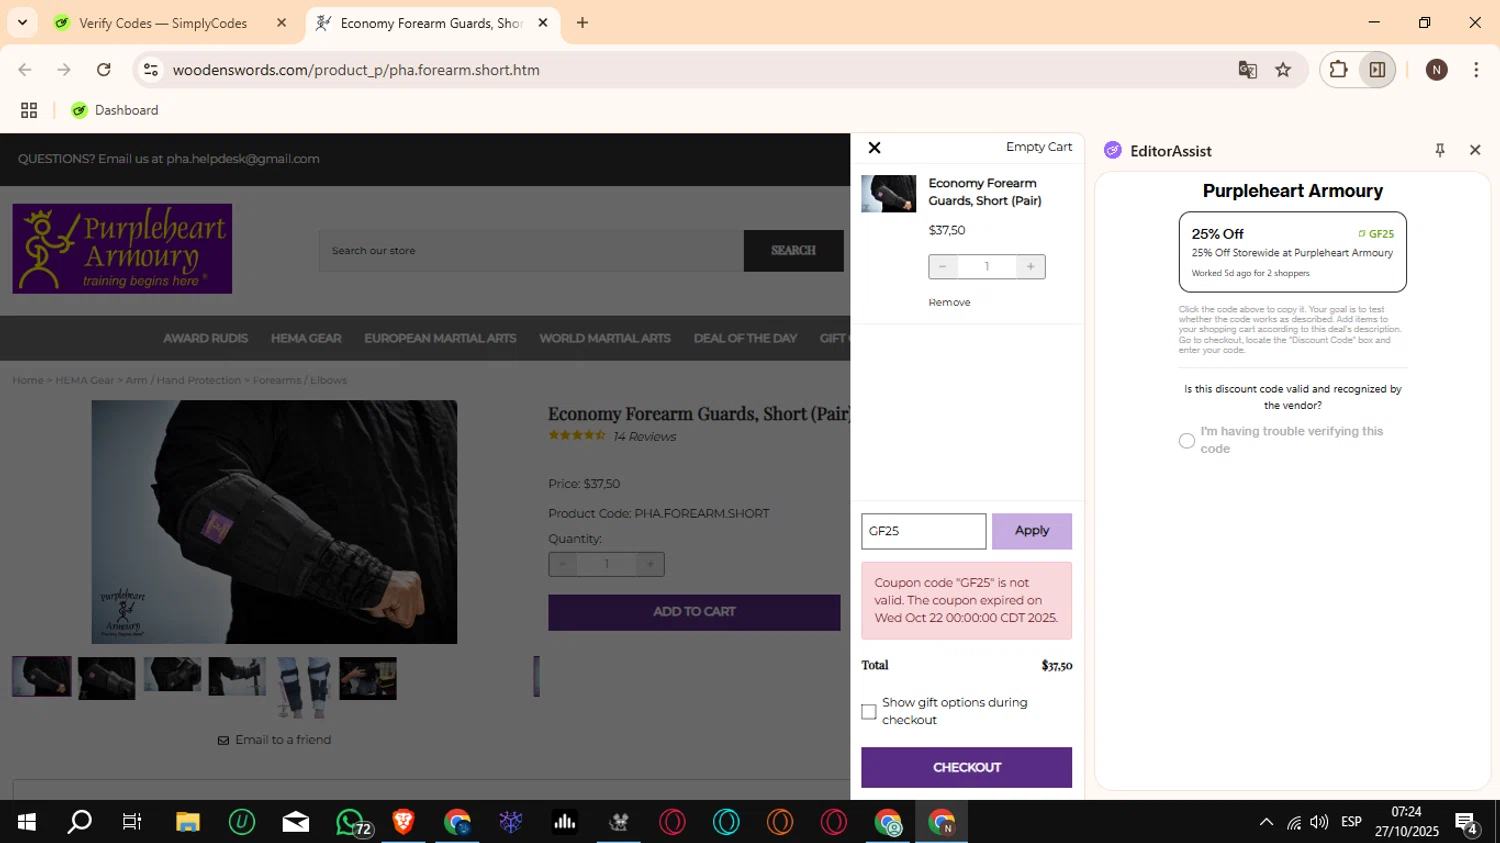The width and height of the screenshot is (1500, 843).
Task: Go forward in browser history
Action: [x=64, y=70]
